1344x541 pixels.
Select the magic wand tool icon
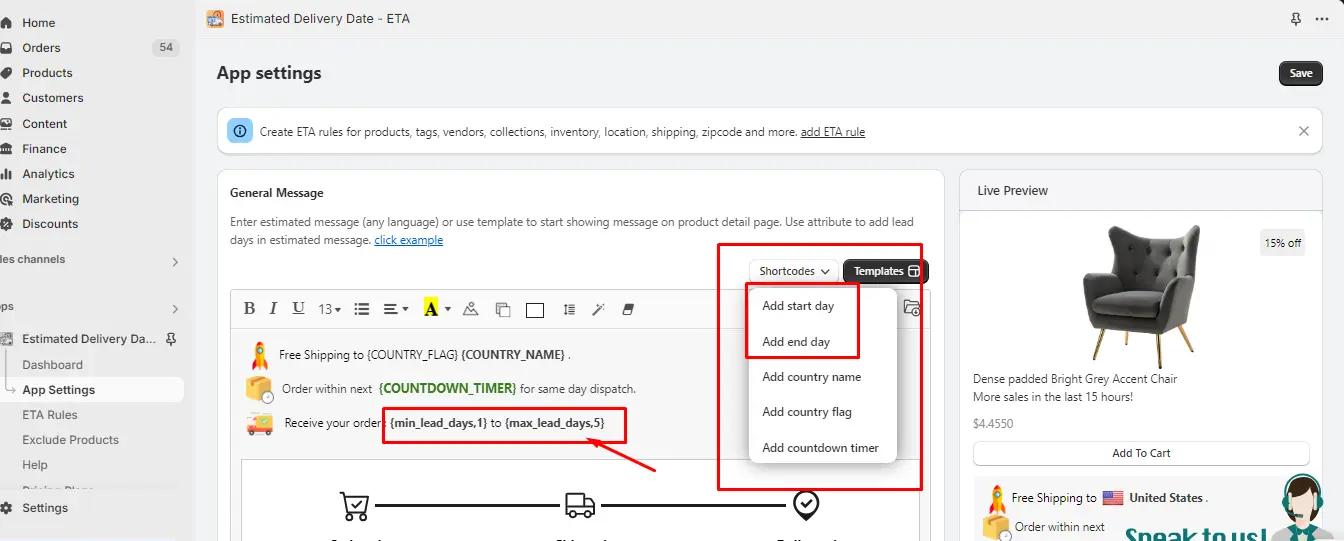598,309
